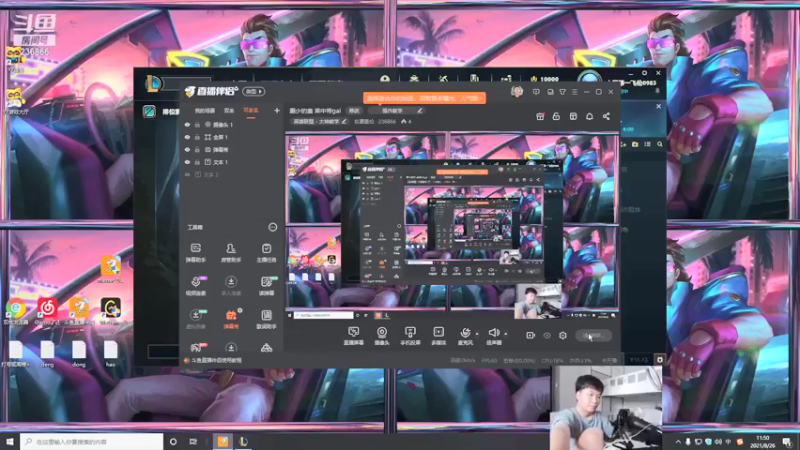Toggle visibility of 摄像头 1 source

[187, 124]
